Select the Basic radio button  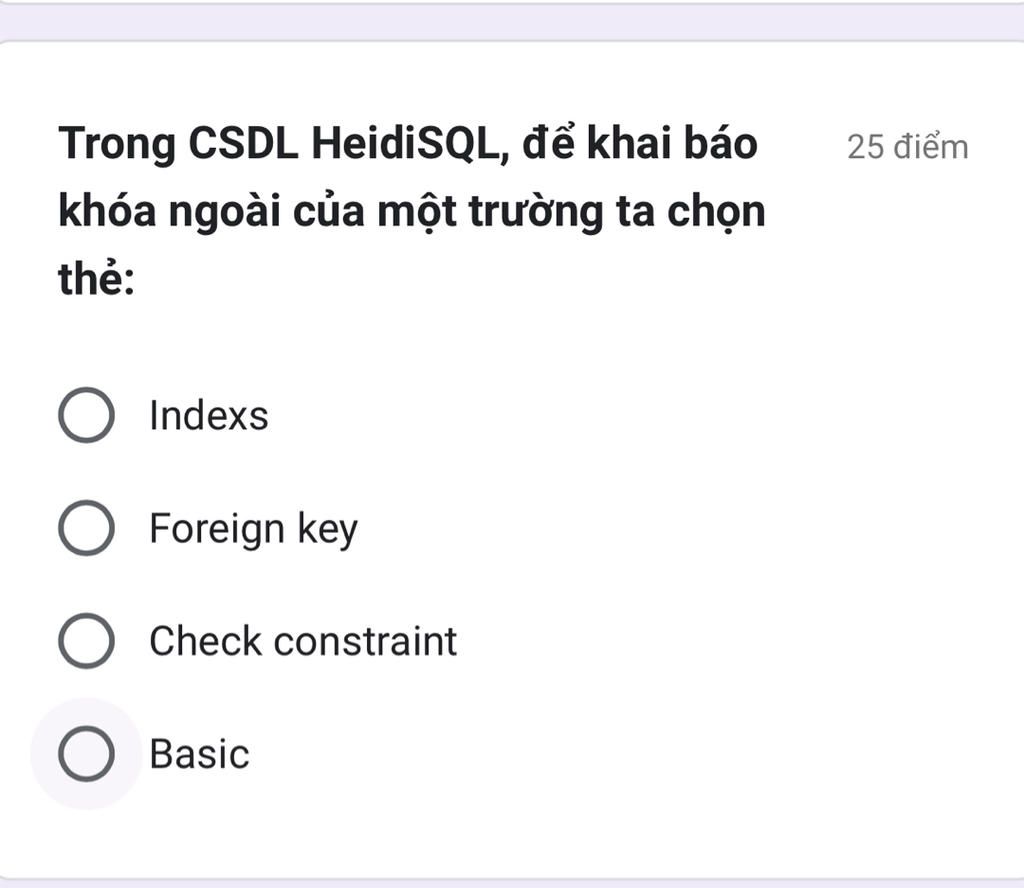click(86, 754)
